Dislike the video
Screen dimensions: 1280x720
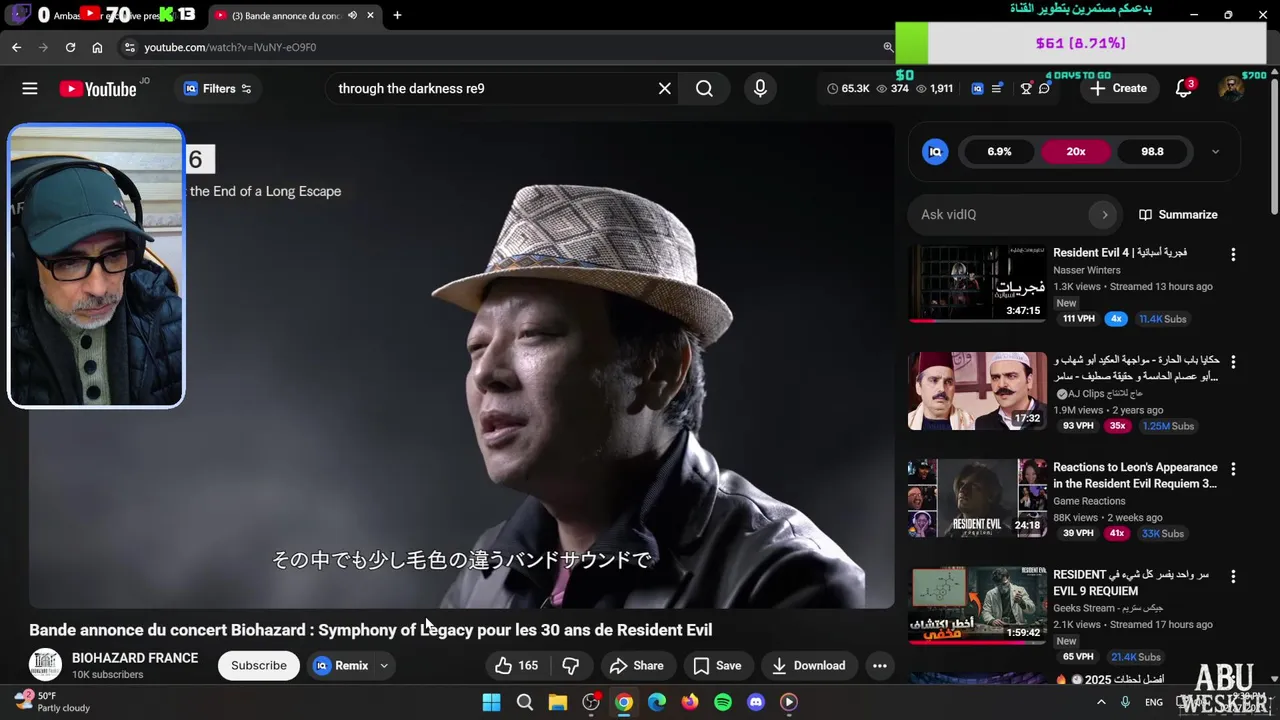pos(571,666)
